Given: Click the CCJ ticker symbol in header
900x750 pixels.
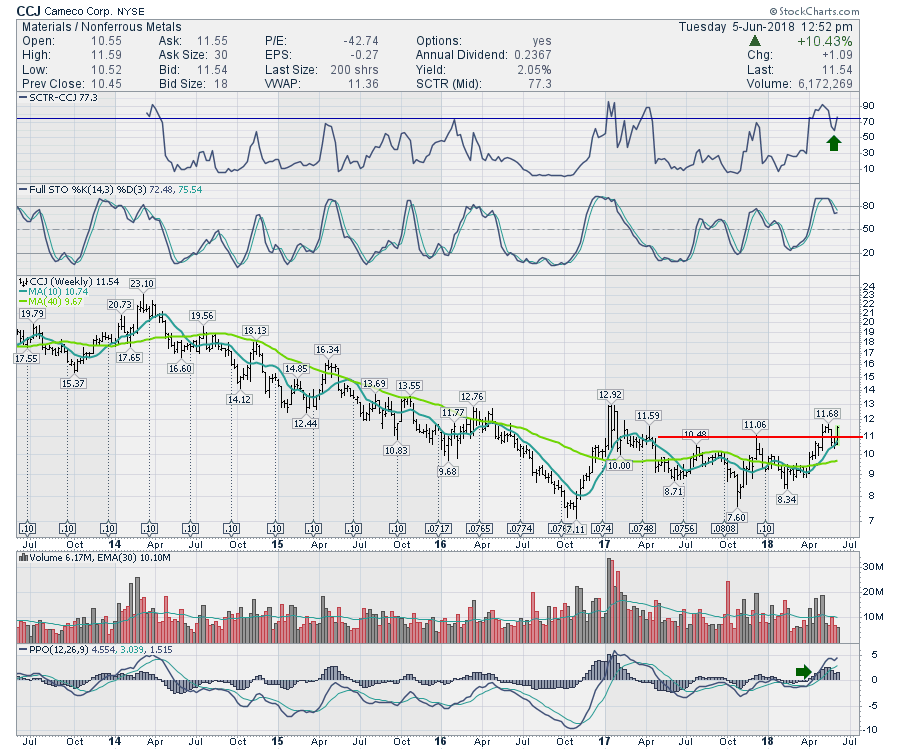Looking at the screenshot, I should 31,11.
